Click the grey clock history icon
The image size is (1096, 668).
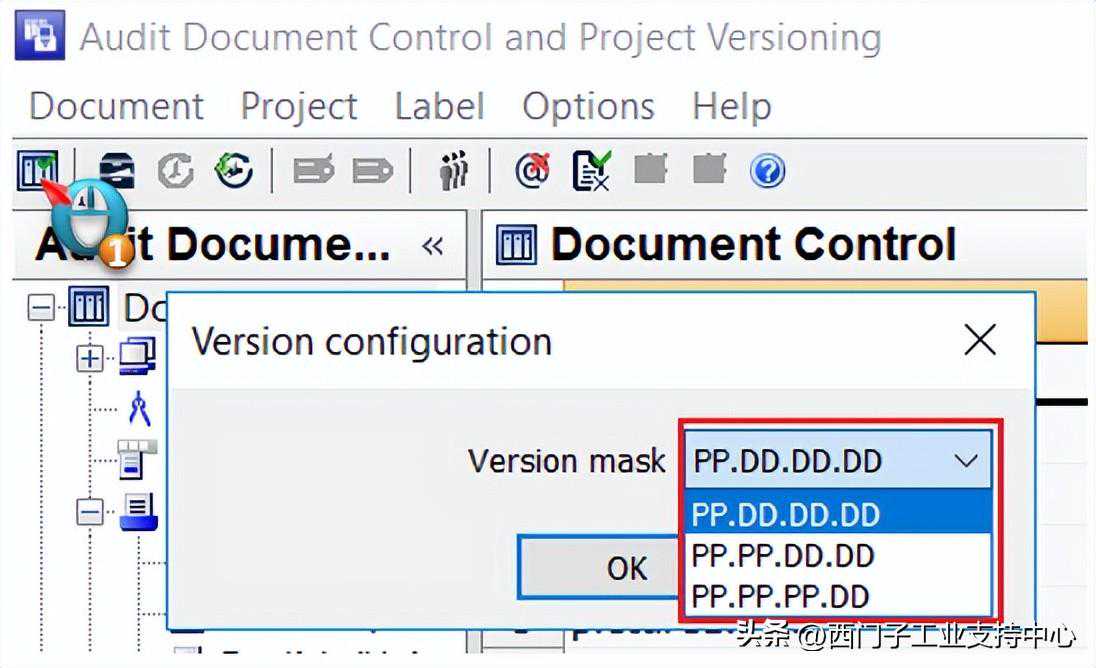(x=175, y=170)
